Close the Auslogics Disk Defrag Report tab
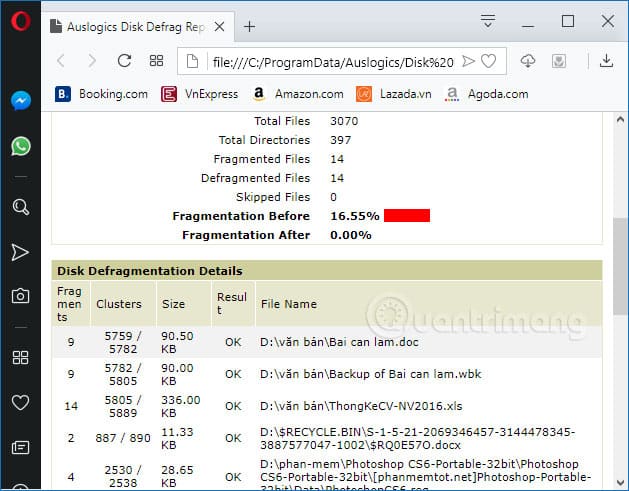Viewport: 629px width, 491px height. (219, 26)
